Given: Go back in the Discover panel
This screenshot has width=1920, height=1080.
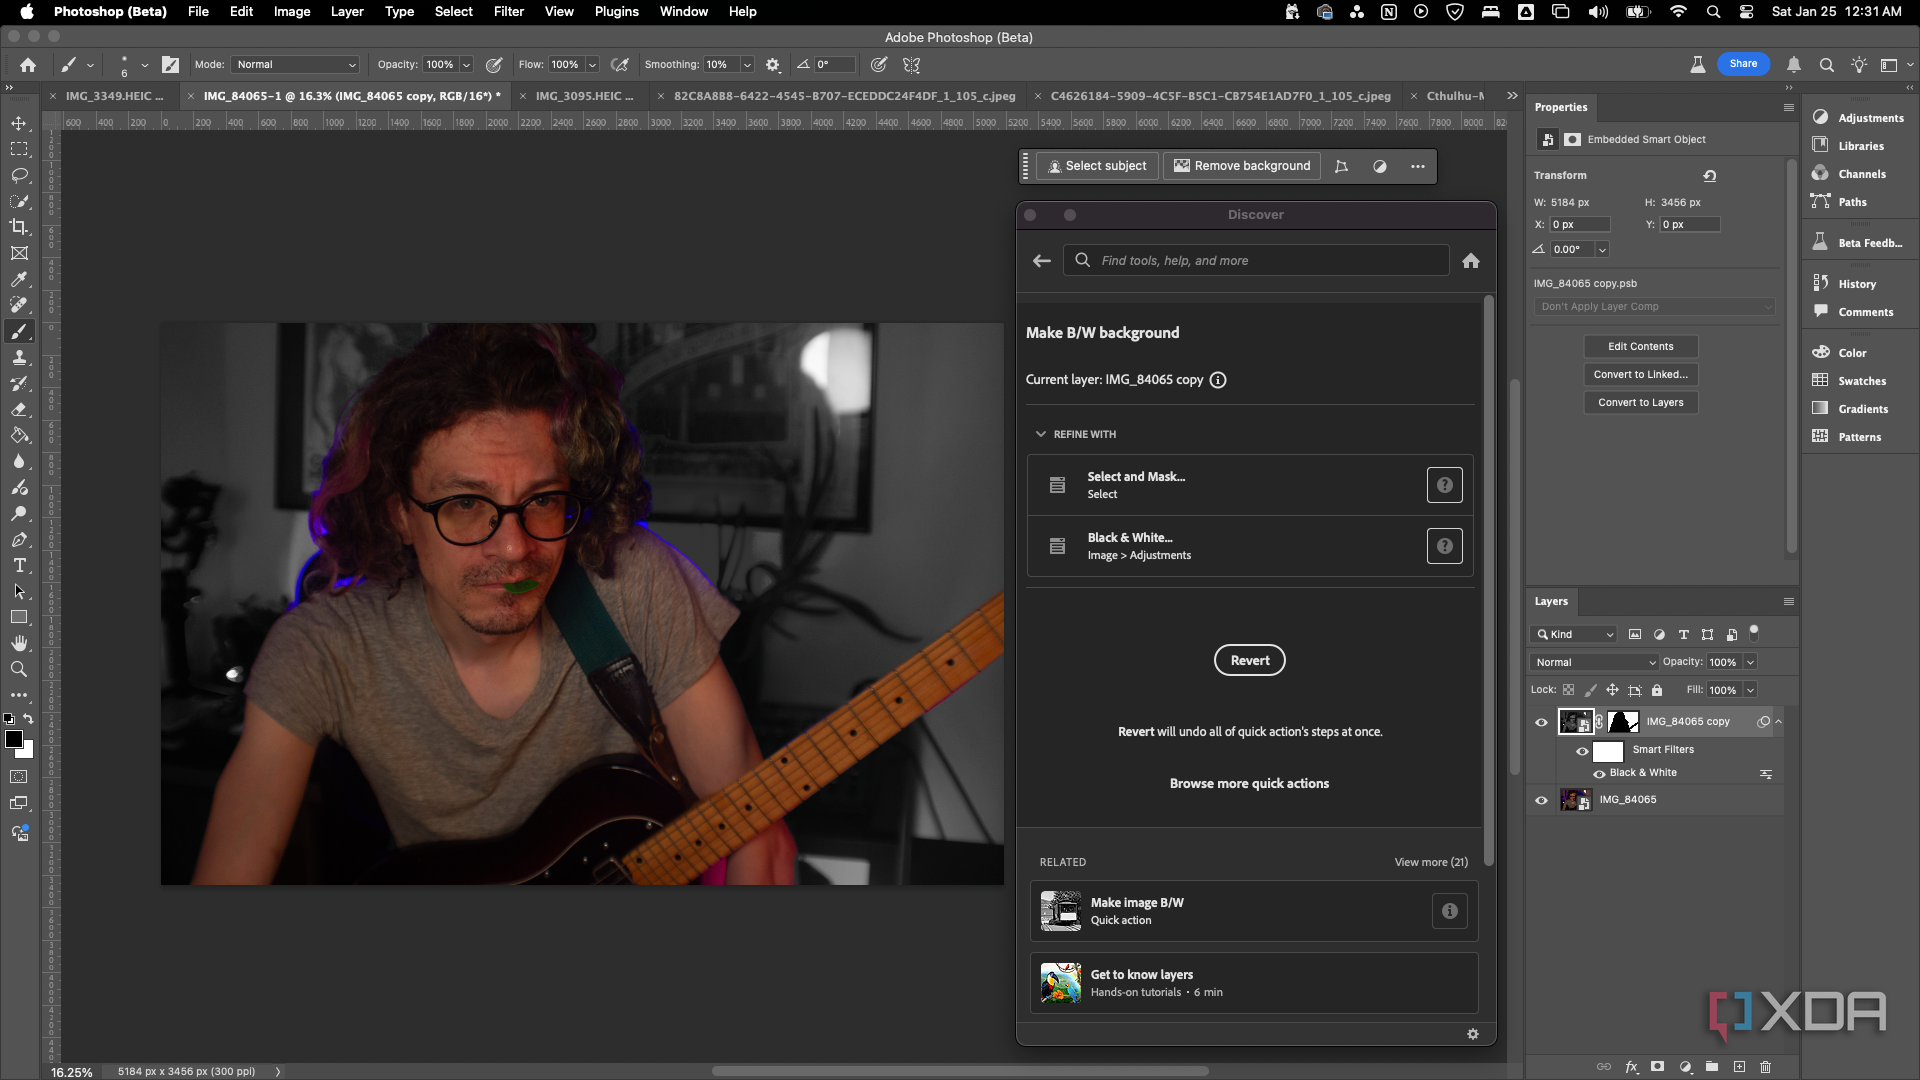Looking at the screenshot, I should point(1041,261).
